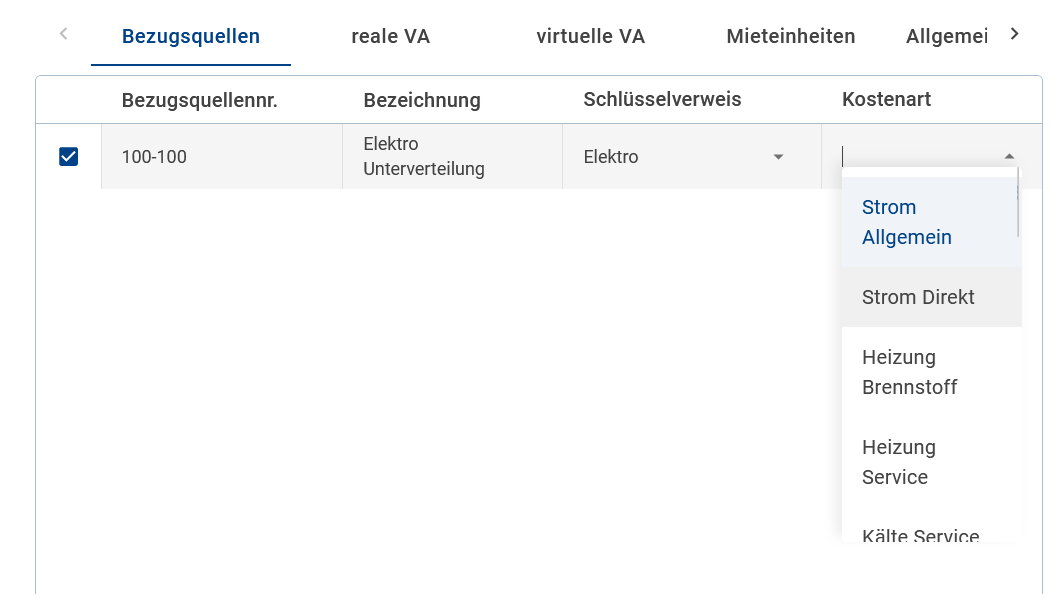This screenshot has height=598, width=1060.
Task: Click the dropdown list scrollbar
Action: pos(1018,205)
